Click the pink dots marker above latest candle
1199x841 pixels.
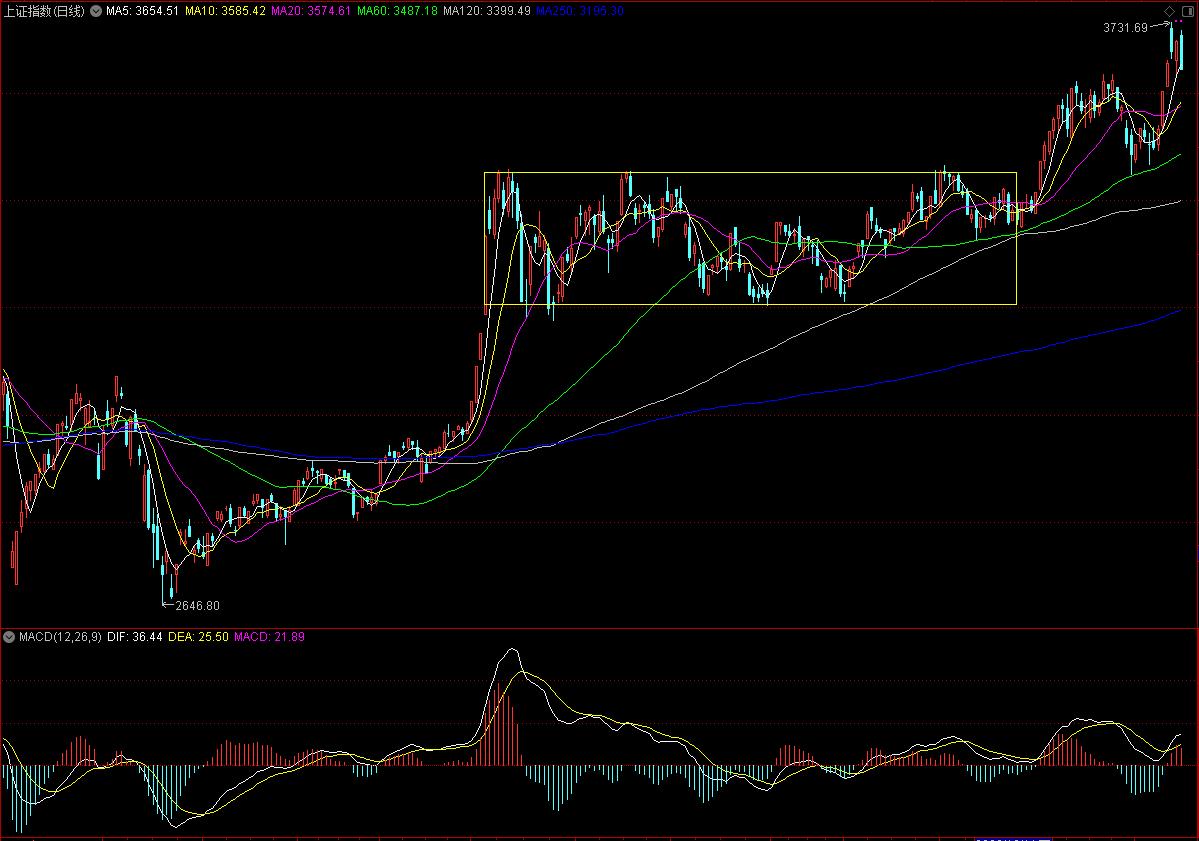1177,22
